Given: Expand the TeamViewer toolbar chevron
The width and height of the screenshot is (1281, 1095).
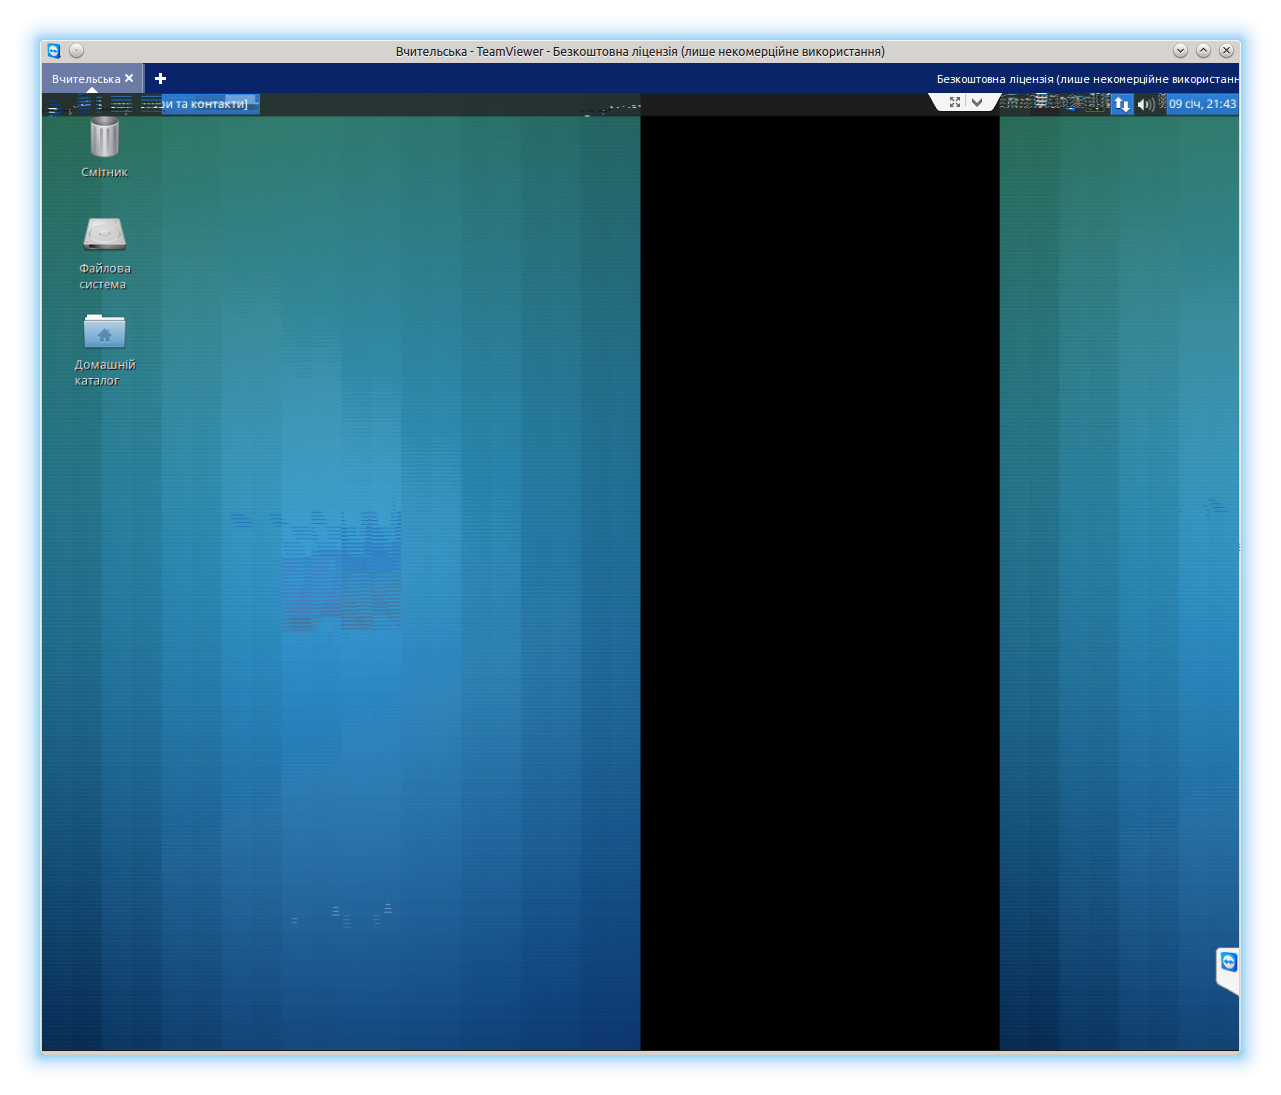Looking at the screenshot, I should point(978,102).
